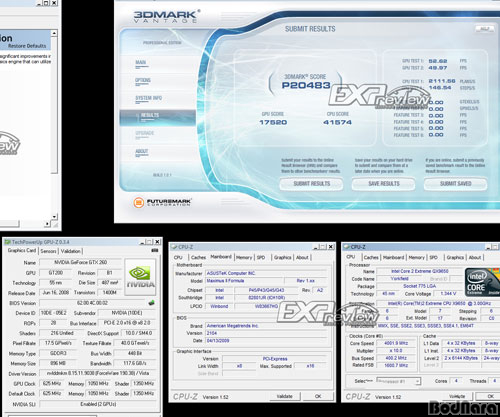The width and height of the screenshot is (500, 417).
Task: Select the Caches tab in right CPU-Z
Action: click(x=371, y=257)
